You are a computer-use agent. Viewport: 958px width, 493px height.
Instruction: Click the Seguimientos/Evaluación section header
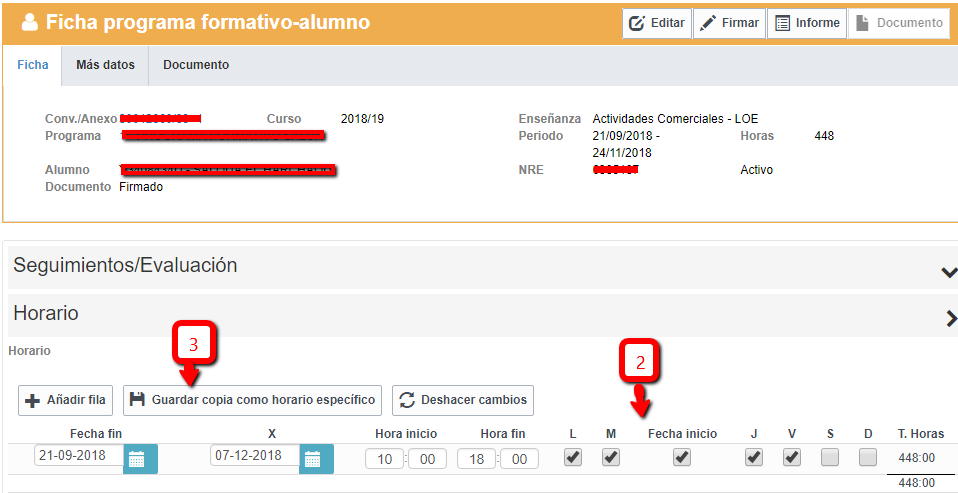click(x=125, y=266)
